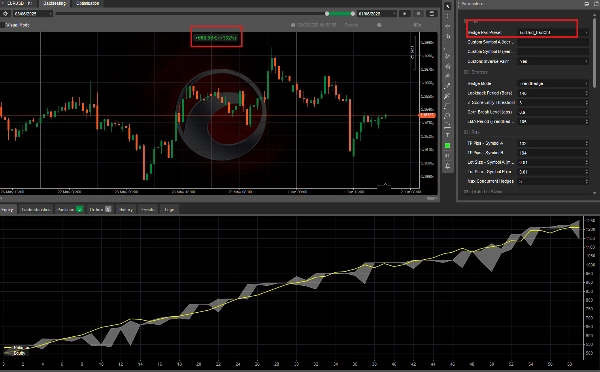
Task: Open the Hedge Mode dropdown
Action: (x=553, y=83)
